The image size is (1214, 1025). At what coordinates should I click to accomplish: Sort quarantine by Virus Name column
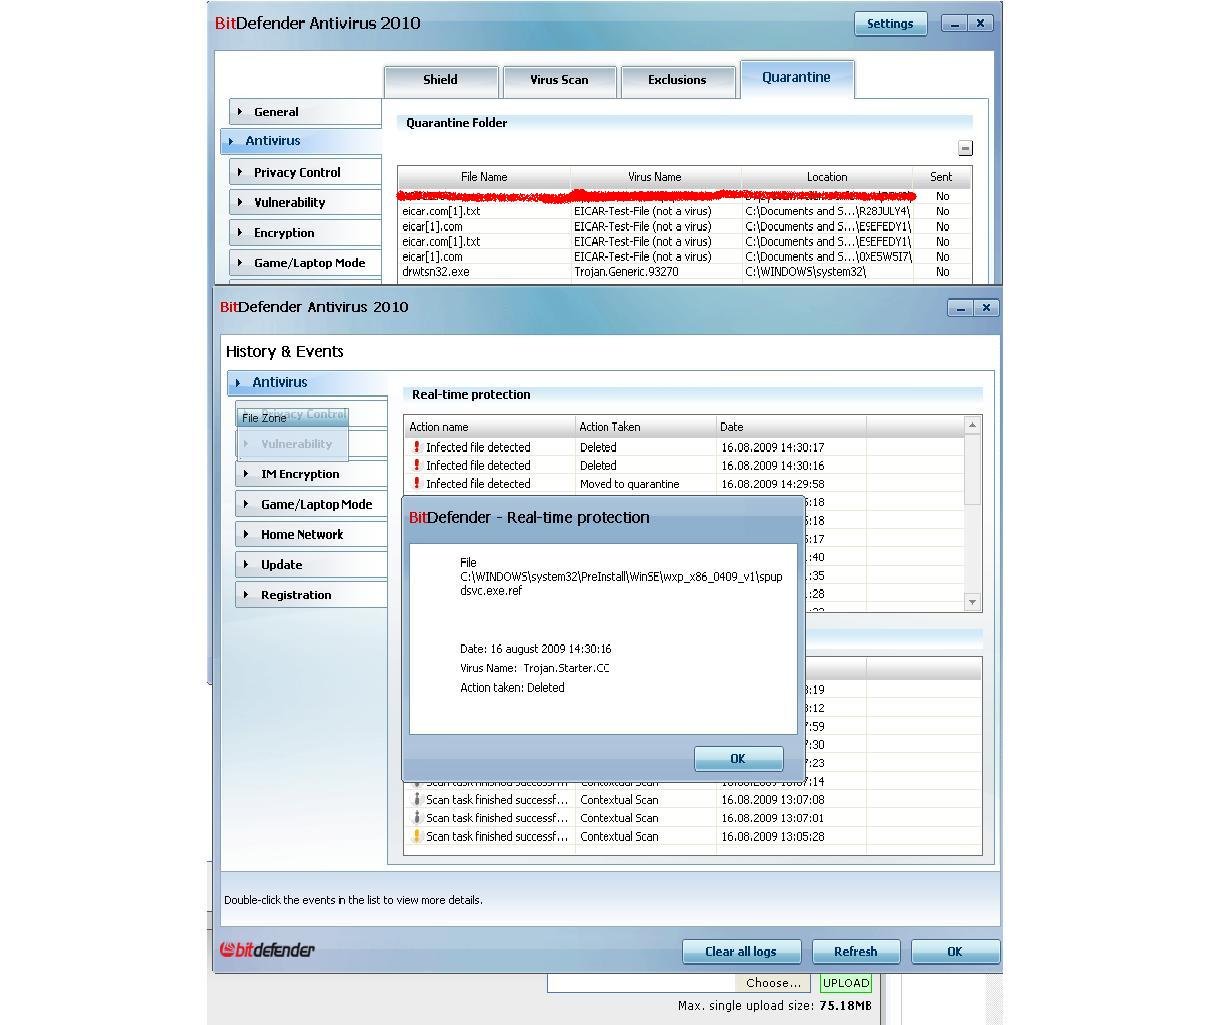[655, 177]
